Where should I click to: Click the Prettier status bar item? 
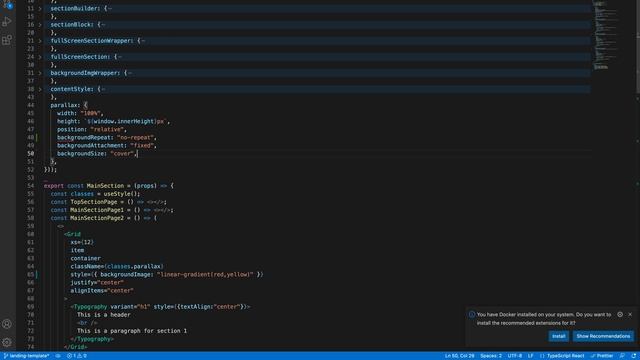click(602, 356)
